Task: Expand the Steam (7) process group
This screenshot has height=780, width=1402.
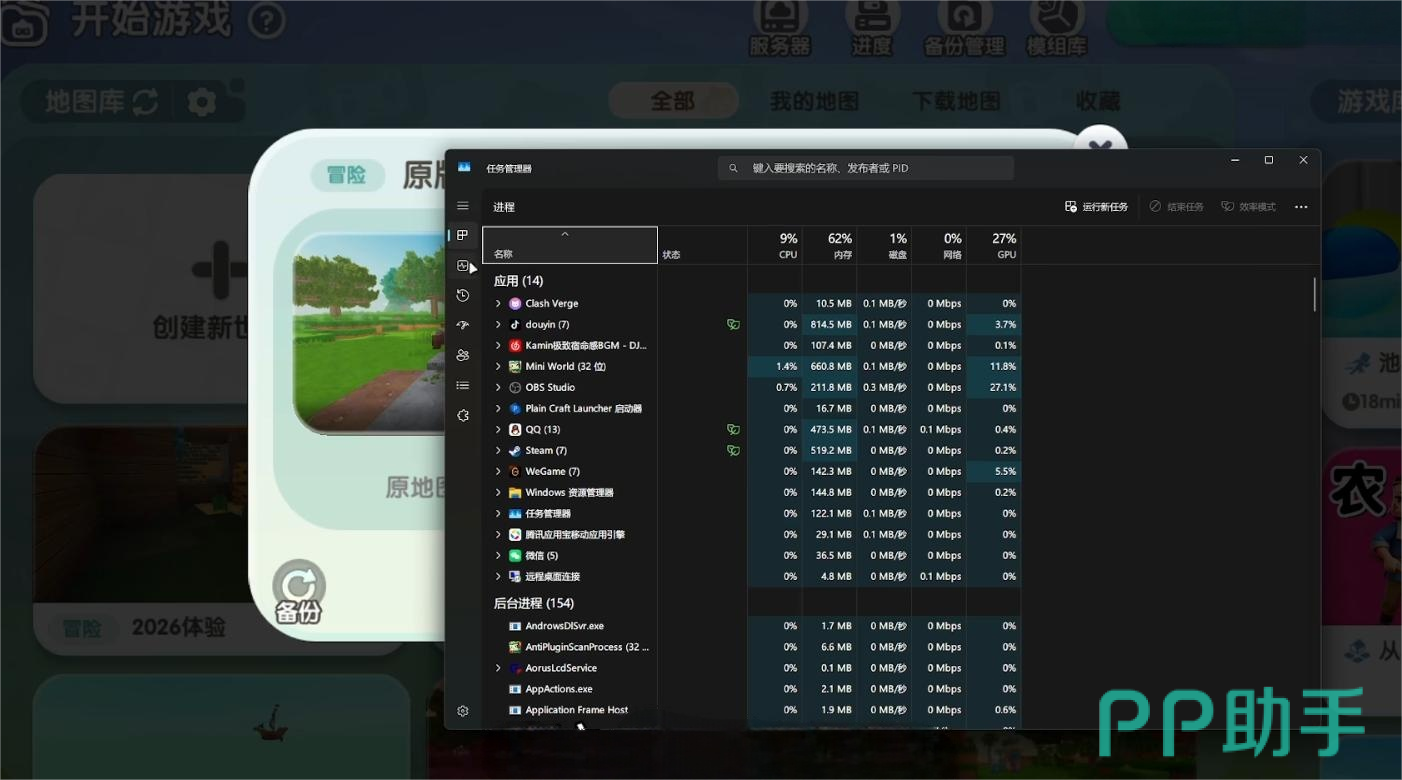Action: [x=498, y=451]
